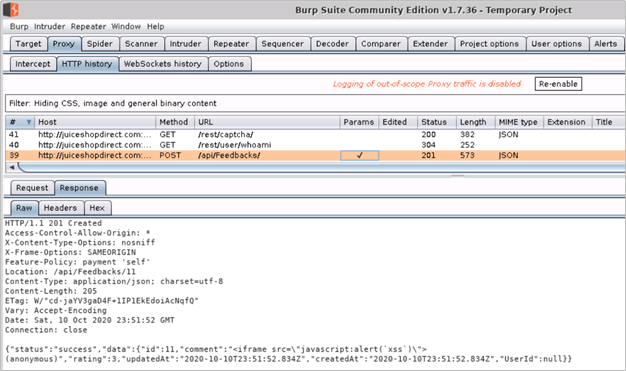This screenshot has height=371, width=626.
Task: Click the 'Content-Length: 205' header line
Action: pos(51,291)
